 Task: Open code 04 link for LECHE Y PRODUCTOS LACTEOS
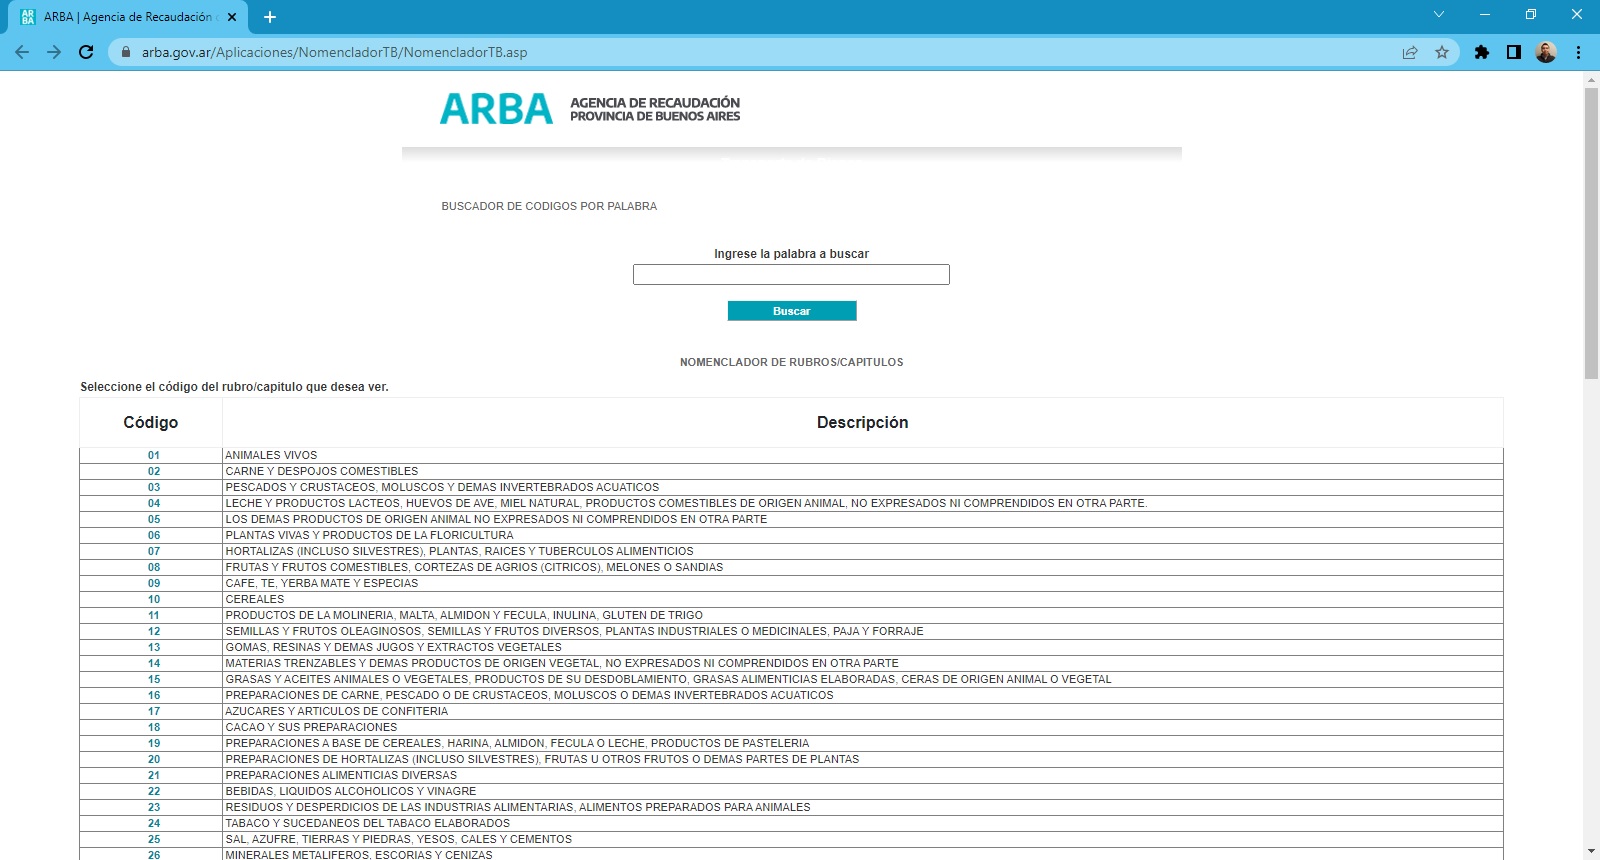tap(154, 503)
